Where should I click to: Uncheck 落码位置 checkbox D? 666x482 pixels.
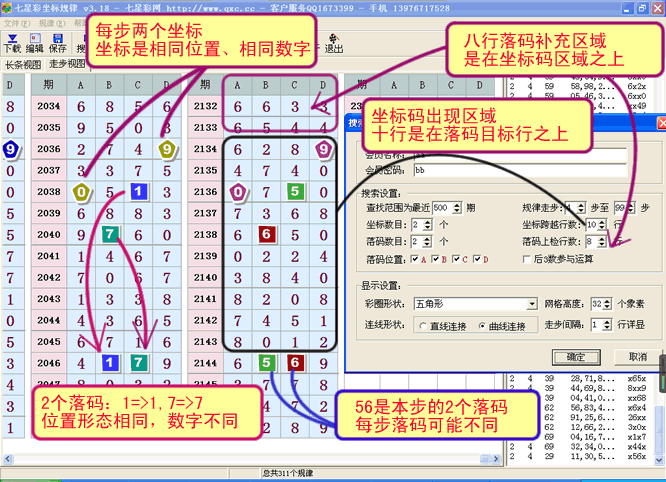click(477, 259)
